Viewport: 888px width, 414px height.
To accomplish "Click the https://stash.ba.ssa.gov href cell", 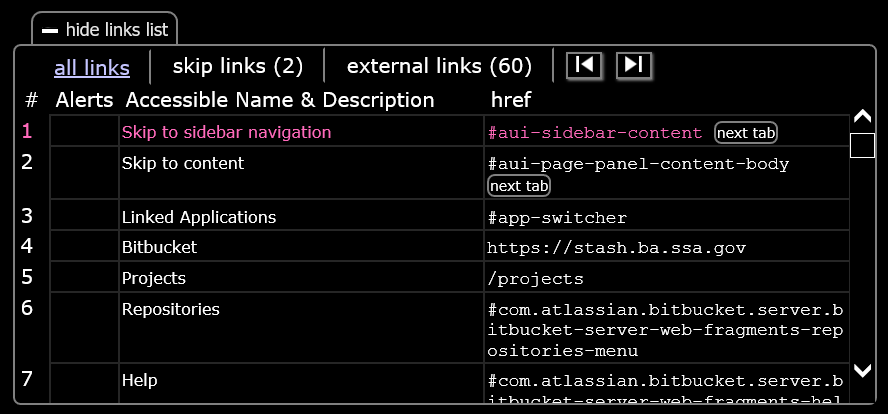I will click(616, 248).
